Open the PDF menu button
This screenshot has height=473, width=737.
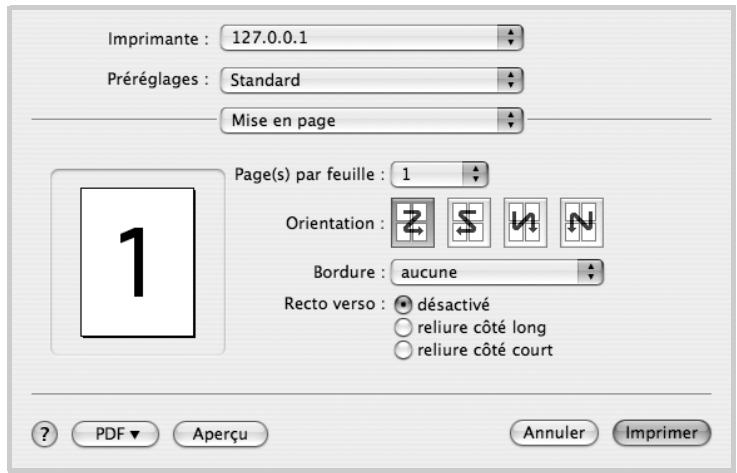(x=115, y=434)
